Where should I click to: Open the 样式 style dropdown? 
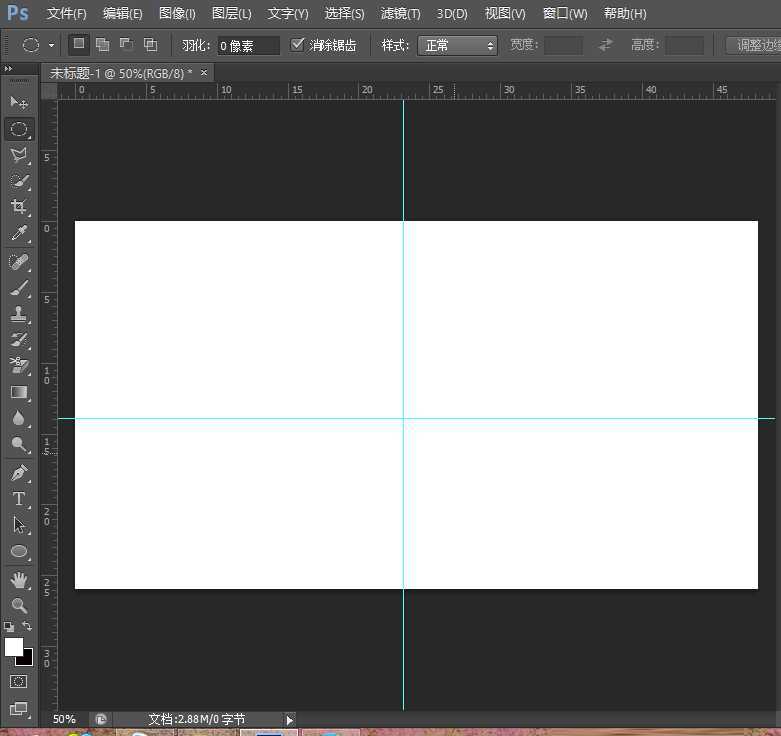(457, 46)
